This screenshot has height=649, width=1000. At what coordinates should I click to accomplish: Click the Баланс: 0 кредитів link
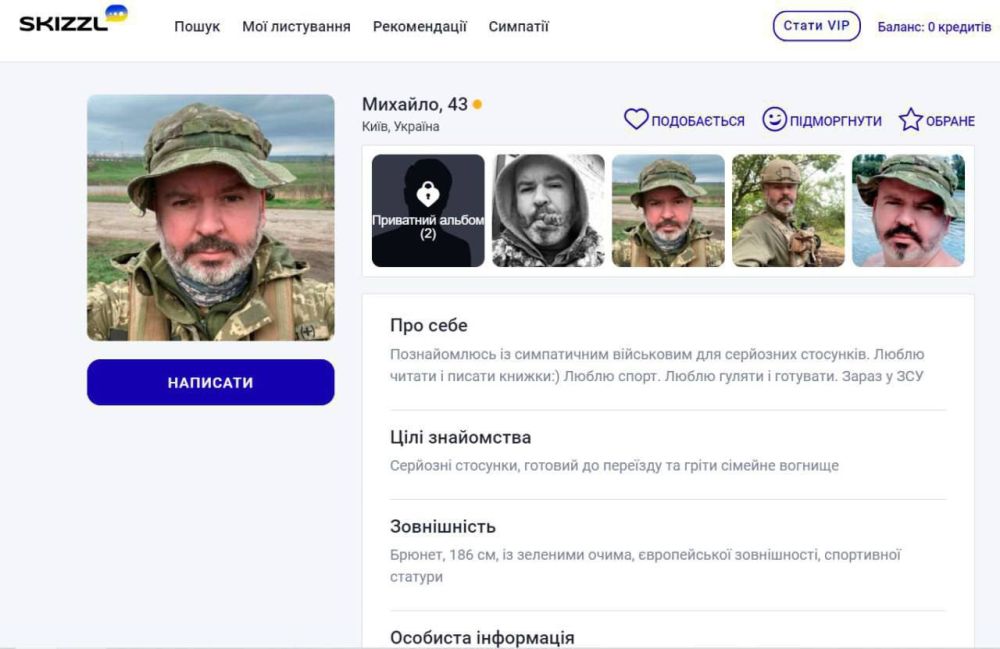[x=934, y=27]
